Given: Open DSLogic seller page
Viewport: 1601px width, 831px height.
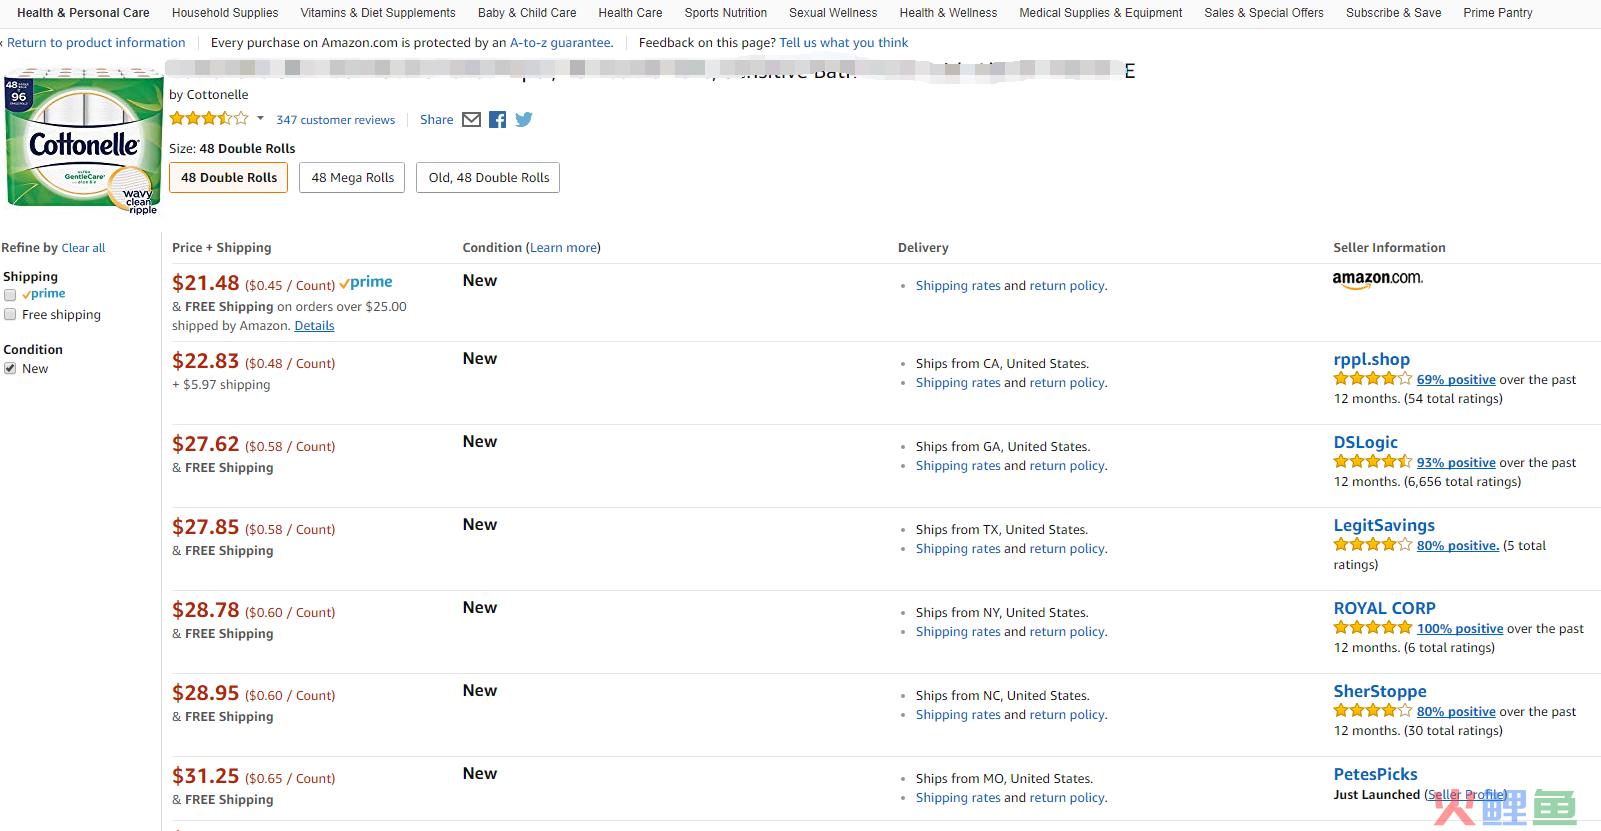Looking at the screenshot, I should point(1366,442).
